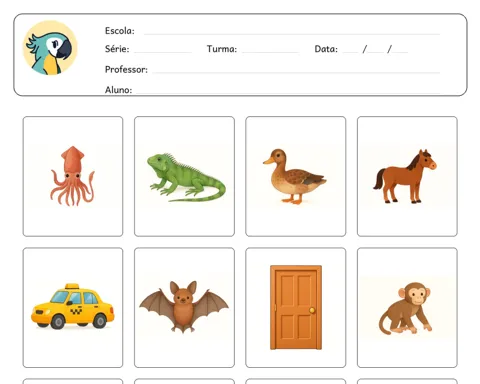
Task: Click the 'Série:' label
Action: [x=117, y=49]
